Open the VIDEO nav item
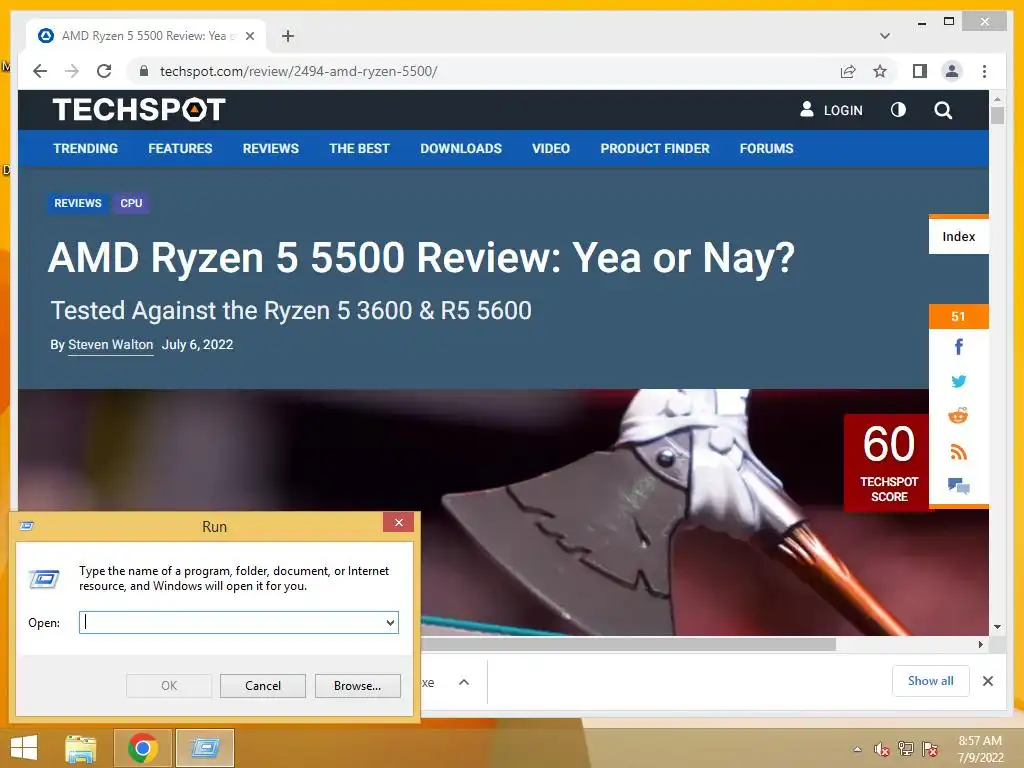1024x768 pixels. click(551, 148)
